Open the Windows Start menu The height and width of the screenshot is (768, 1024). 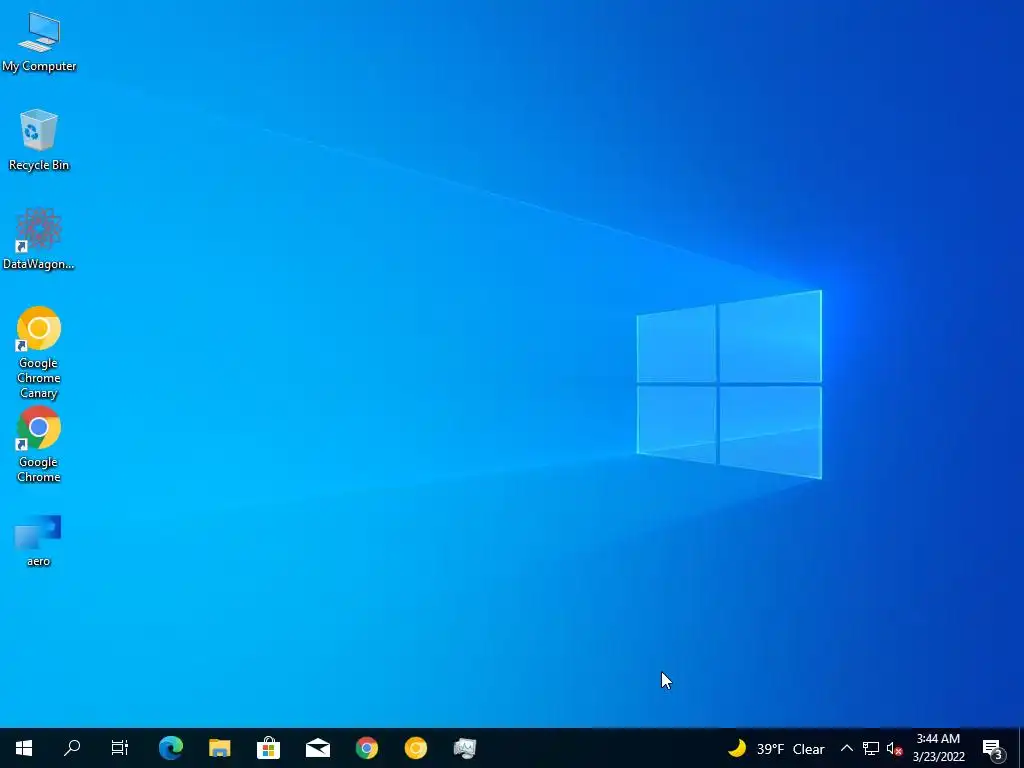tap(24, 748)
